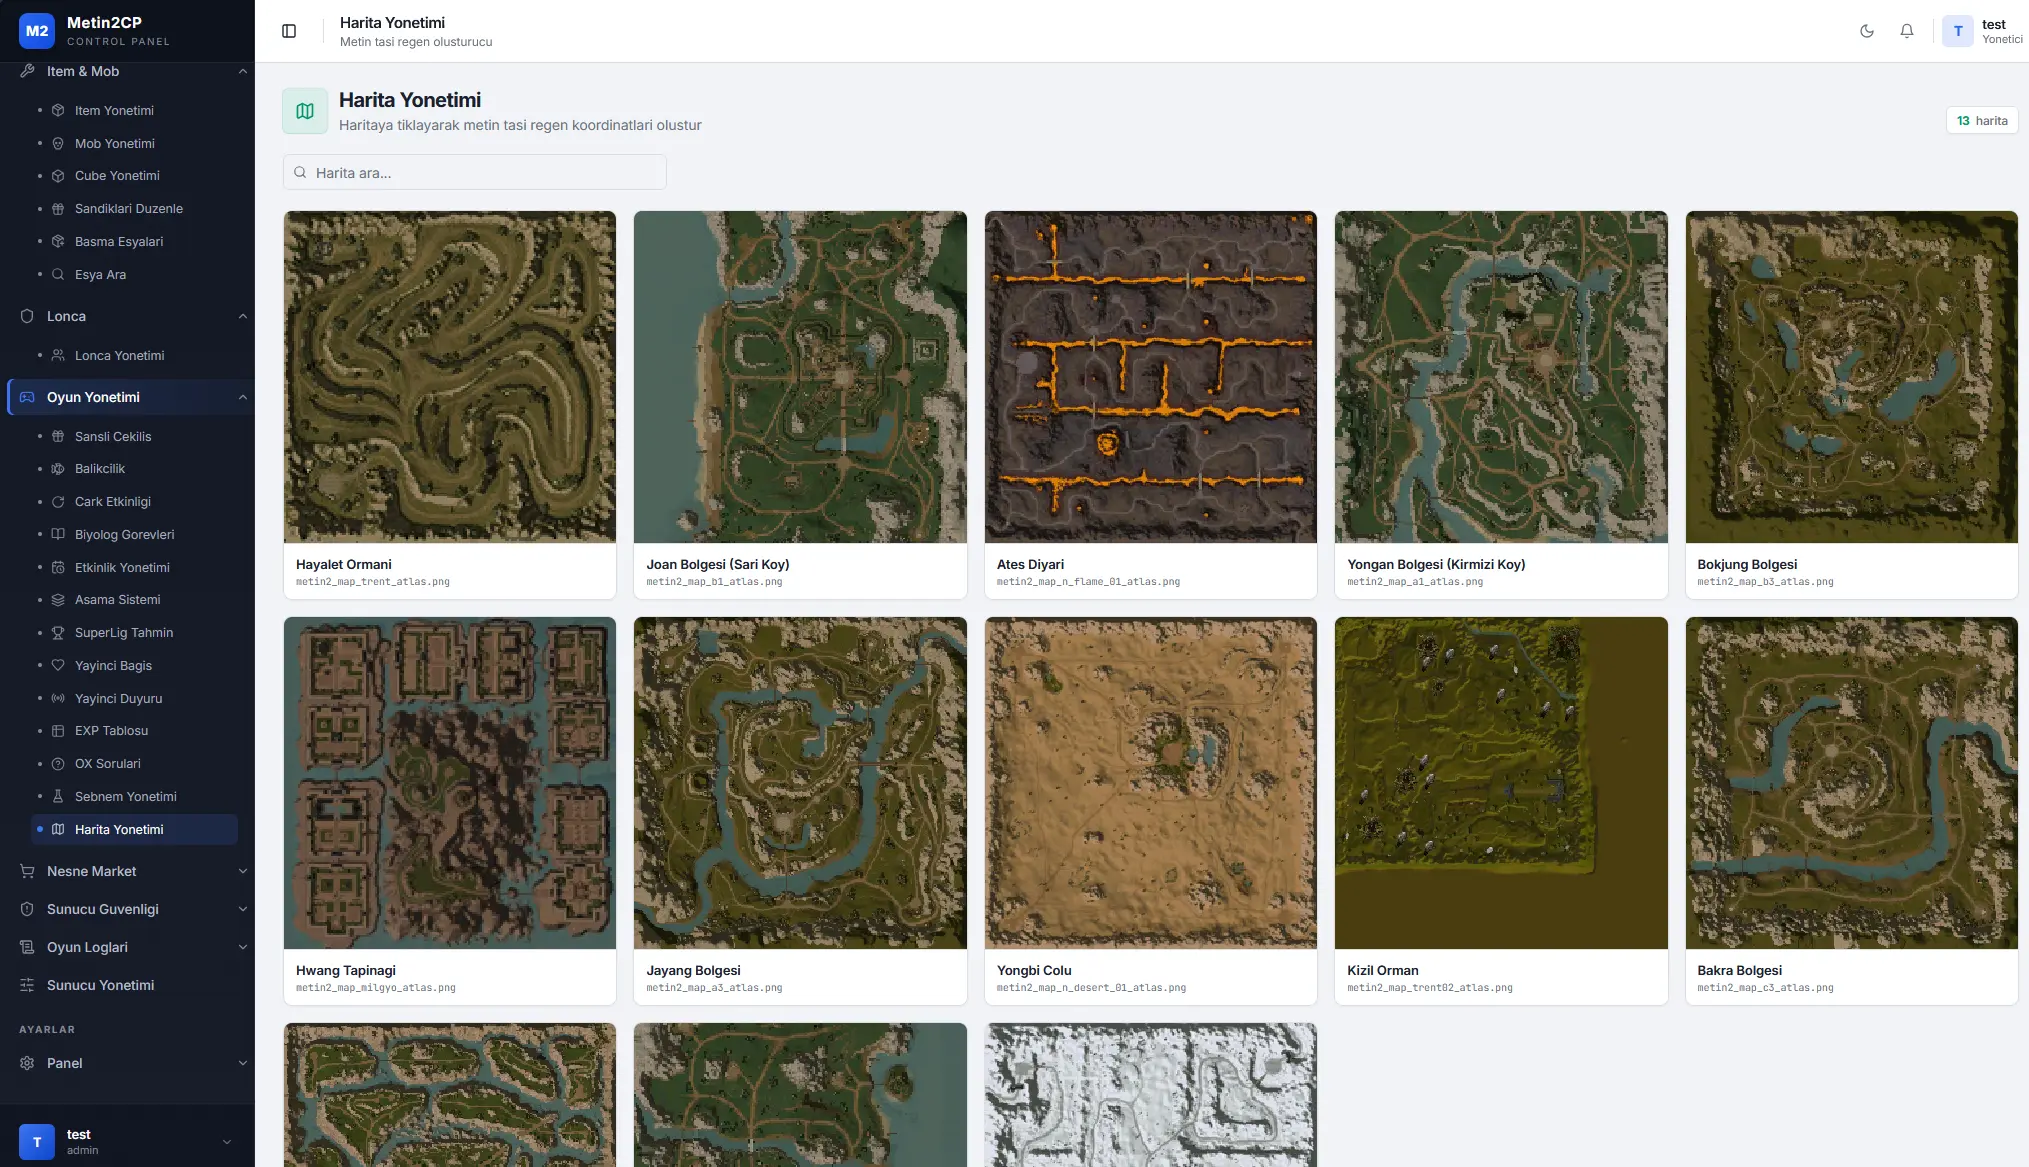Click the Basma Esyalari icon
This screenshot has height=1167, width=2029.
point(58,241)
